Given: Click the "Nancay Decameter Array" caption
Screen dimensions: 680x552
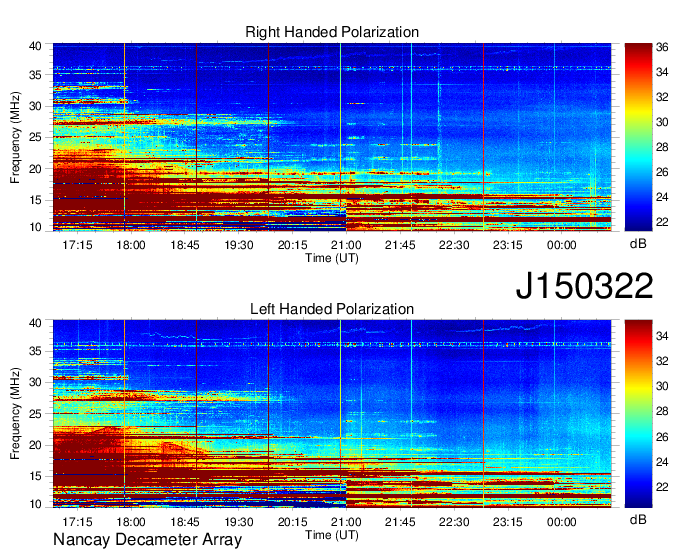Looking at the screenshot, I should 147,539.
